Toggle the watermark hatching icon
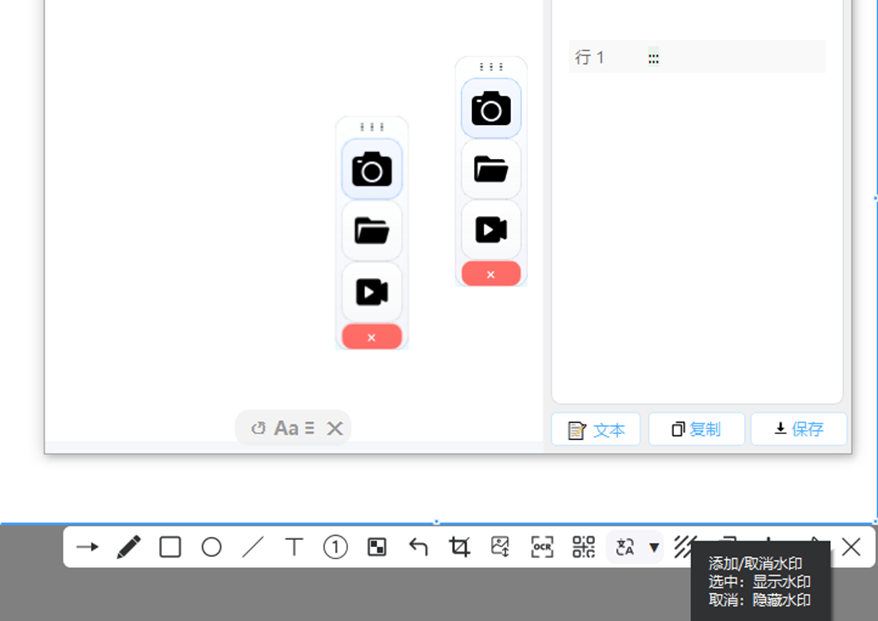The height and width of the screenshot is (621, 878). (683, 546)
